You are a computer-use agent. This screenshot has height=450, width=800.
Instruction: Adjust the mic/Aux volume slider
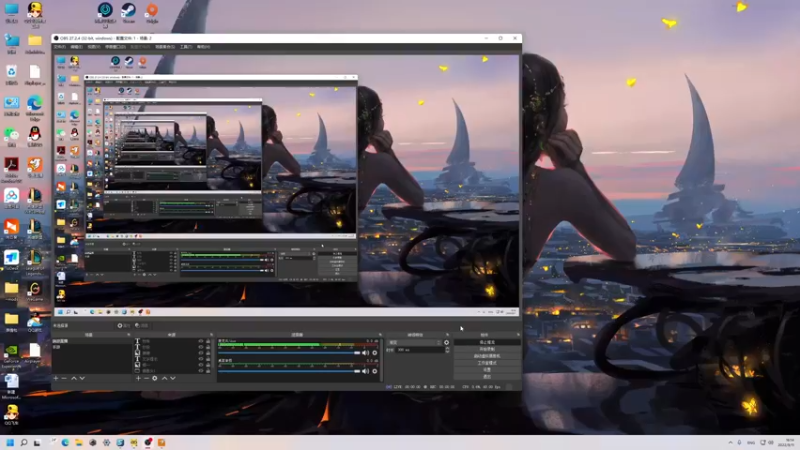click(x=289, y=353)
